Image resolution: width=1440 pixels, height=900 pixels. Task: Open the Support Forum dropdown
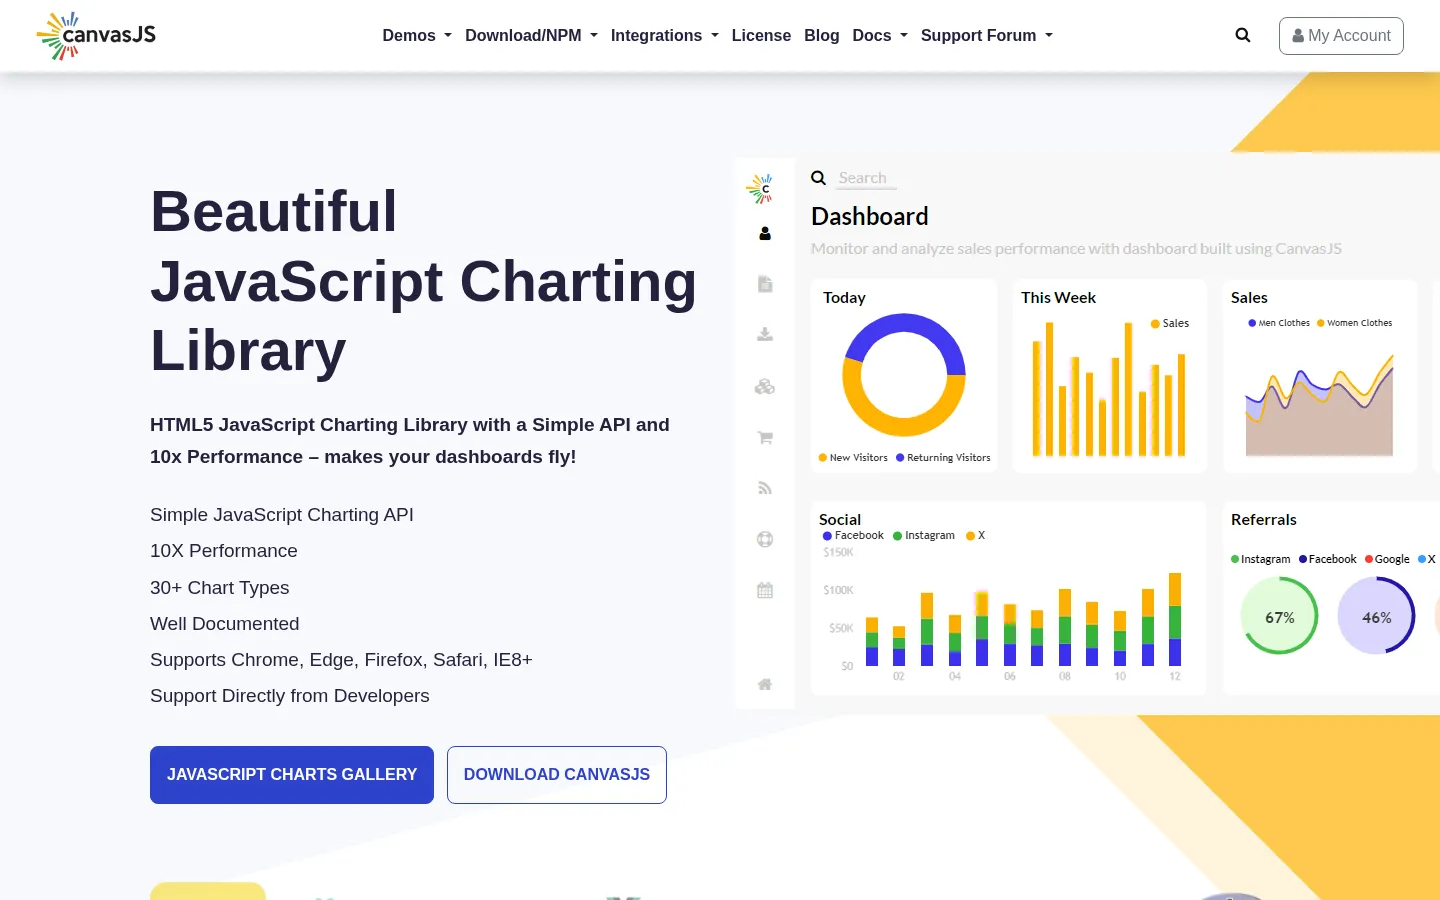(x=986, y=35)
